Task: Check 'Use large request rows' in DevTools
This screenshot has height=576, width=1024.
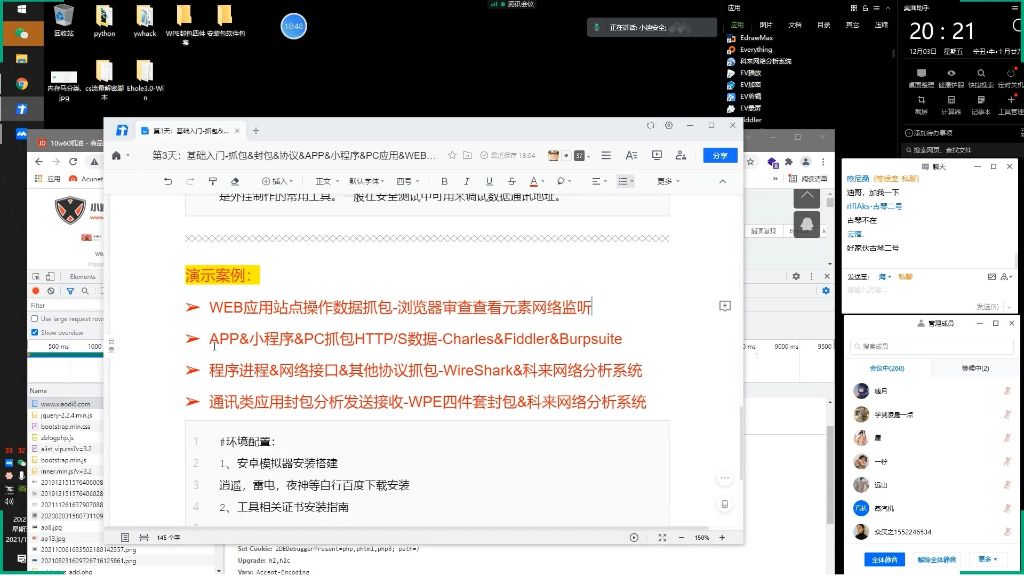Action: point(35,319)
